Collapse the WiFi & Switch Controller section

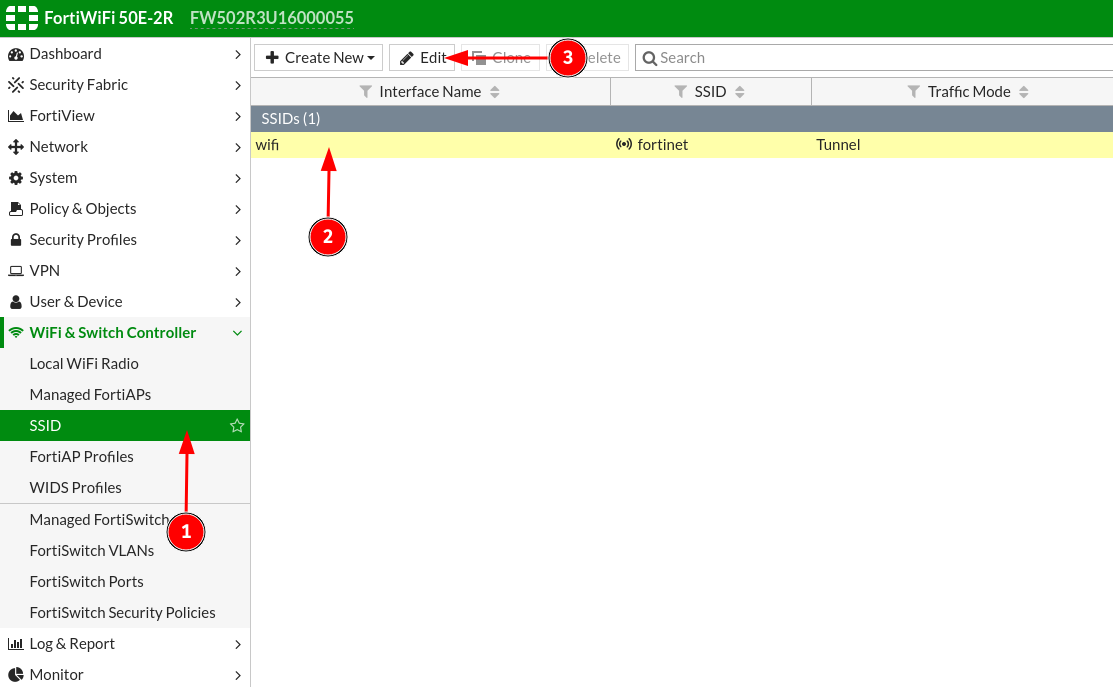point(237,333)
